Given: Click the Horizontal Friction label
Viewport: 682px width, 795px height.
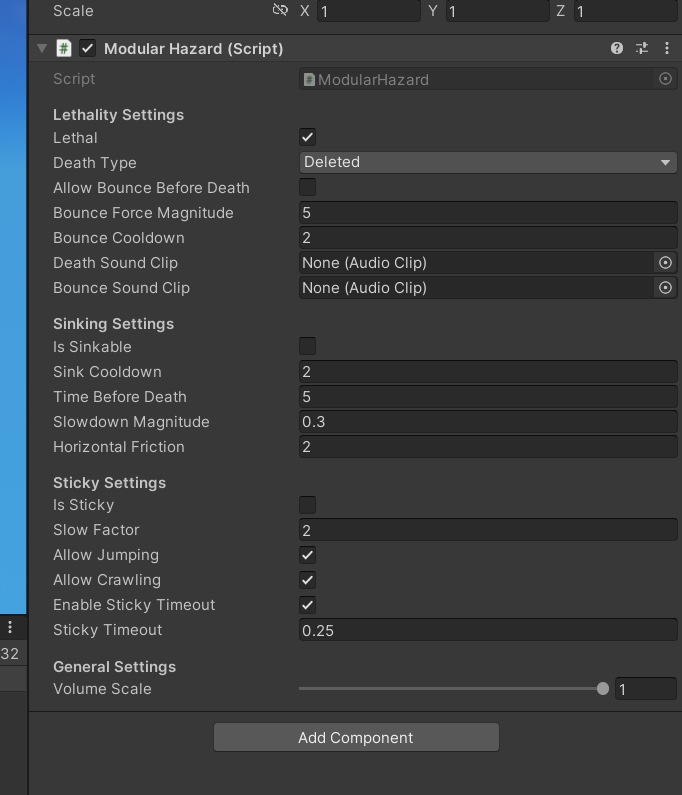Looking at the screenshot, I should pos(119,447).
